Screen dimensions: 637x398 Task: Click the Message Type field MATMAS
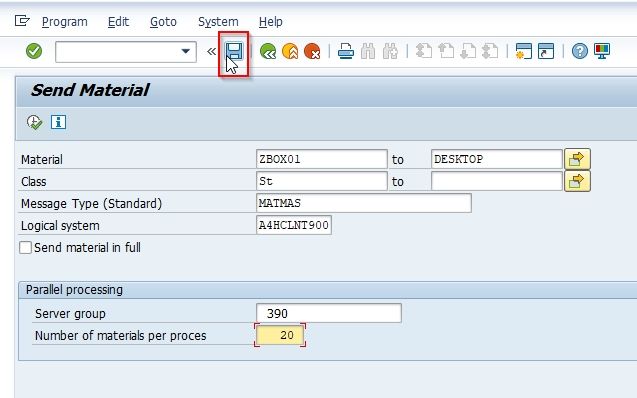pyautogui.click(x=364, y=203)
